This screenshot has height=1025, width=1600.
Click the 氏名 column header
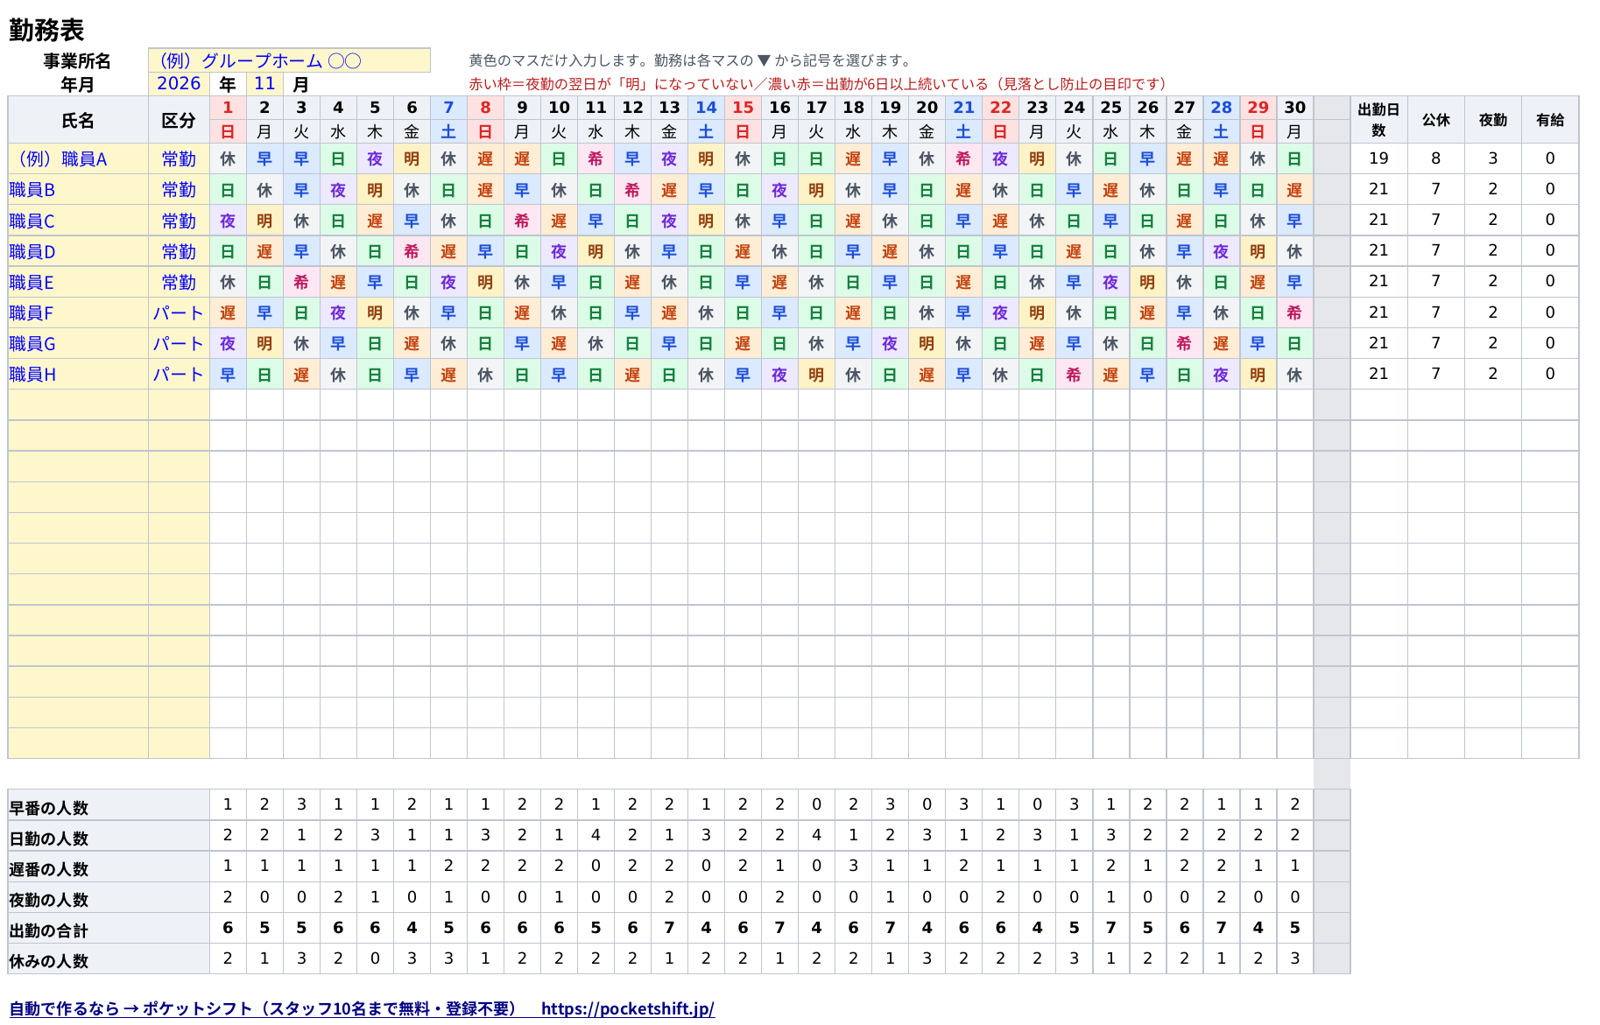point(78,120)
